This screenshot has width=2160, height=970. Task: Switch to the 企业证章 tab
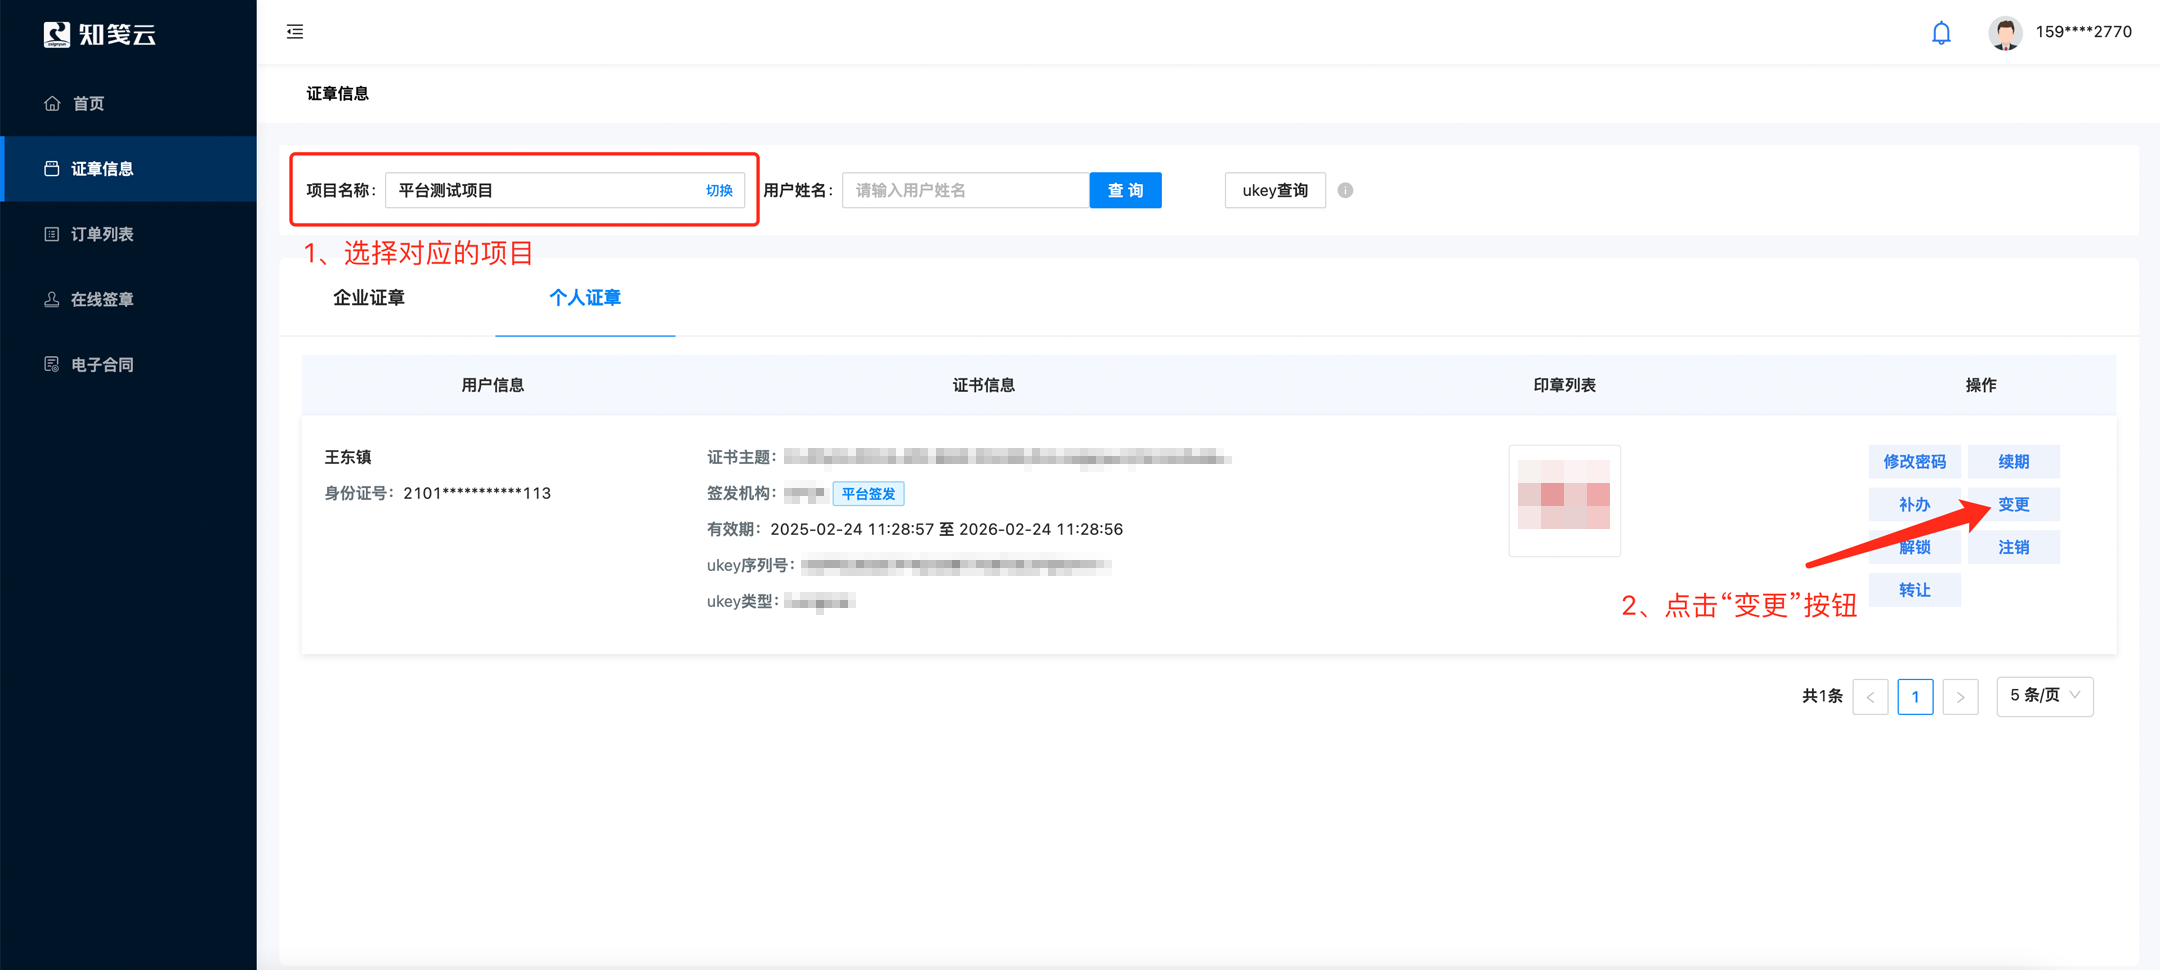click(369, 297)
